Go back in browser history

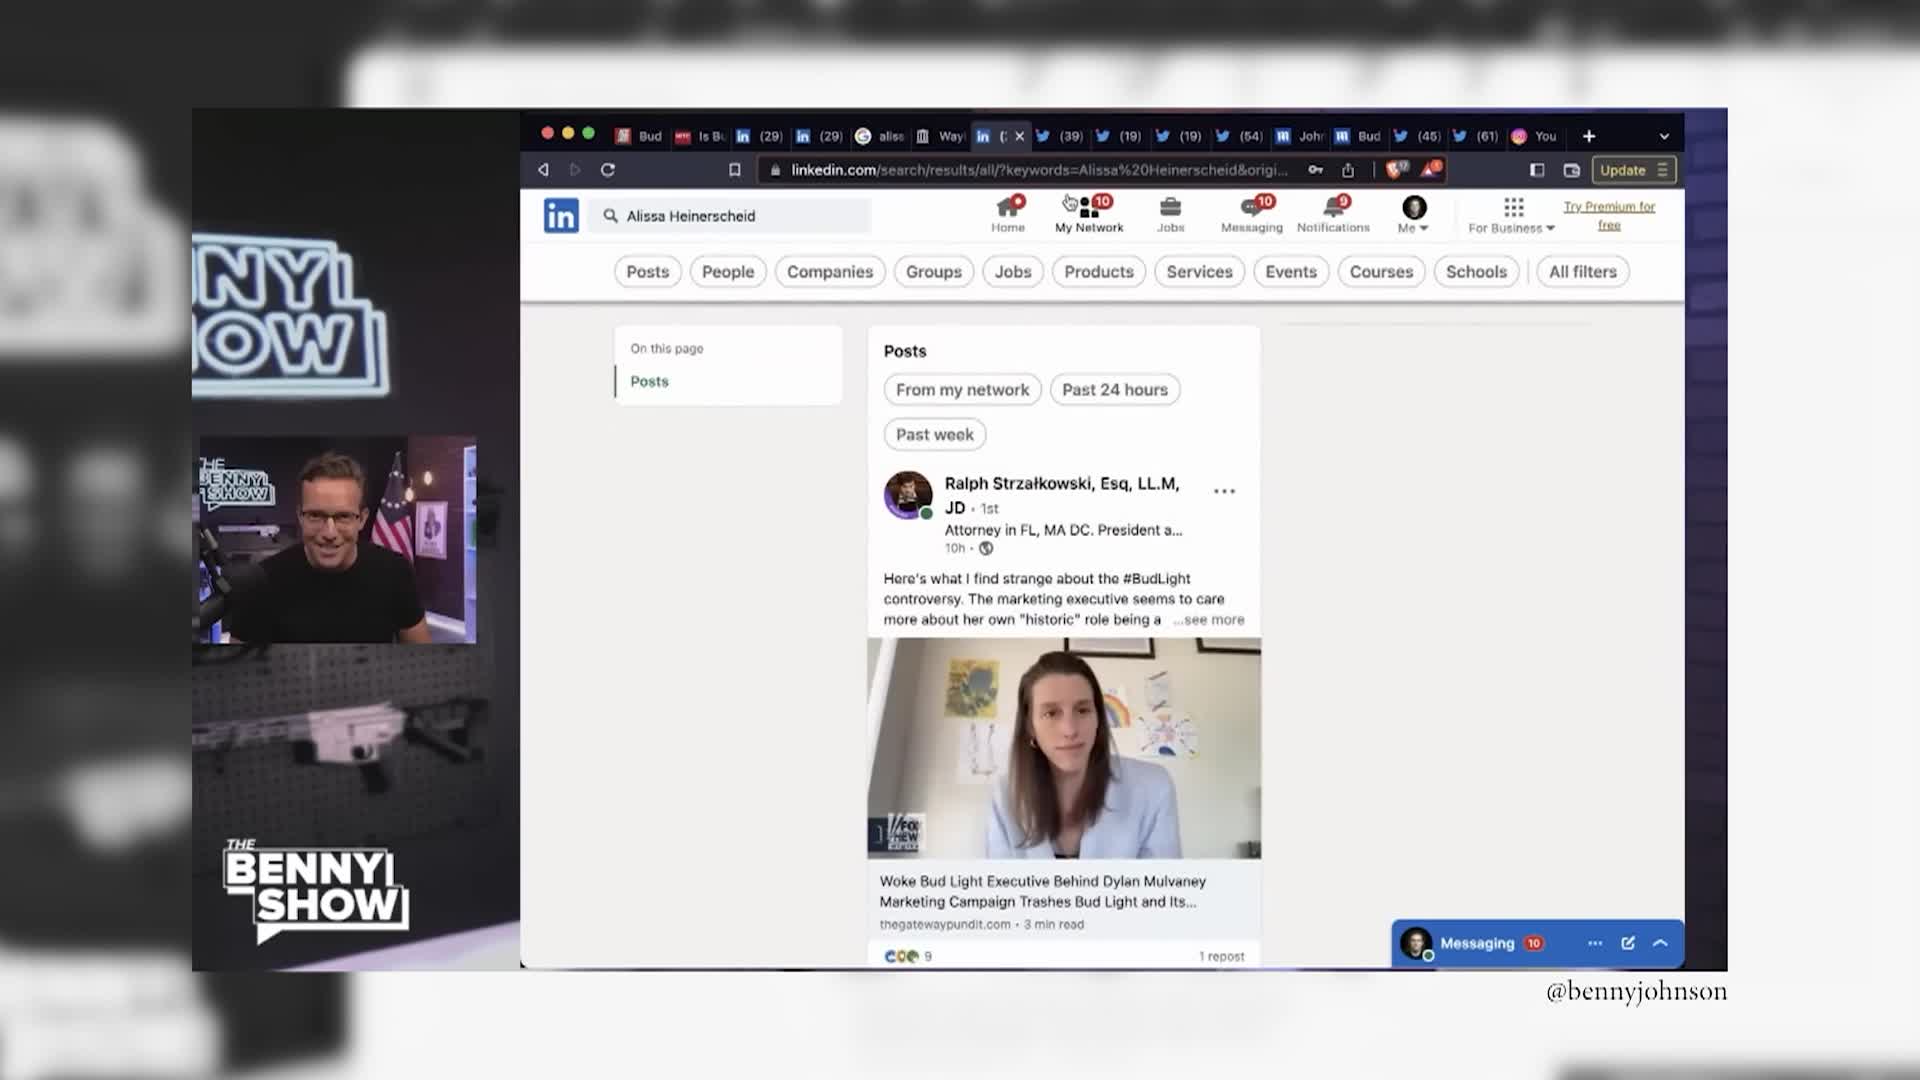coord(543,170)
